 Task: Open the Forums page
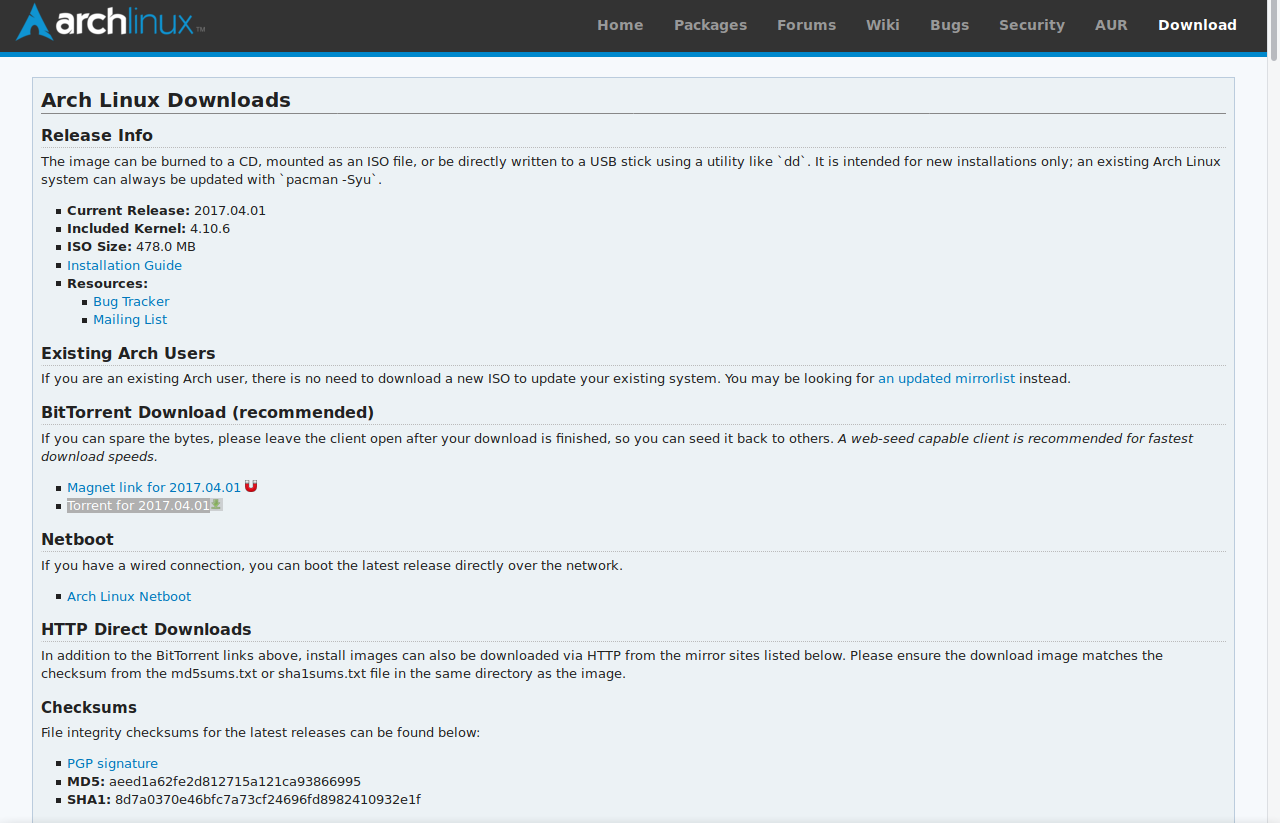(x=806, y=25)
